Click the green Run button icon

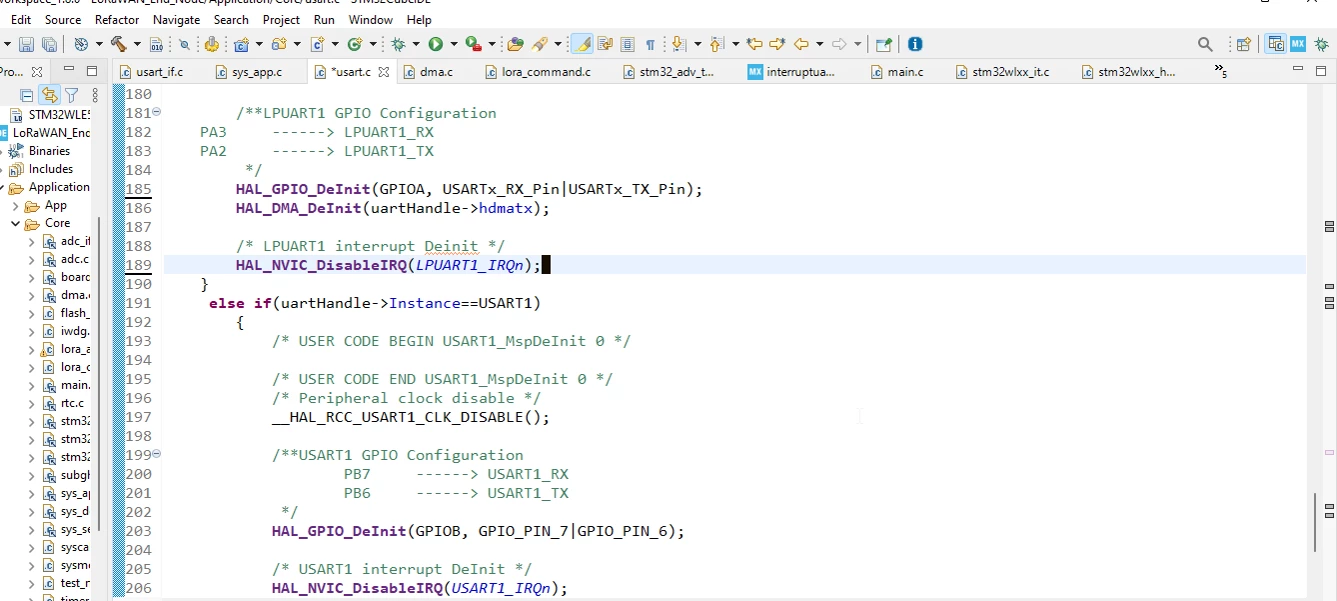coord(435,44)
